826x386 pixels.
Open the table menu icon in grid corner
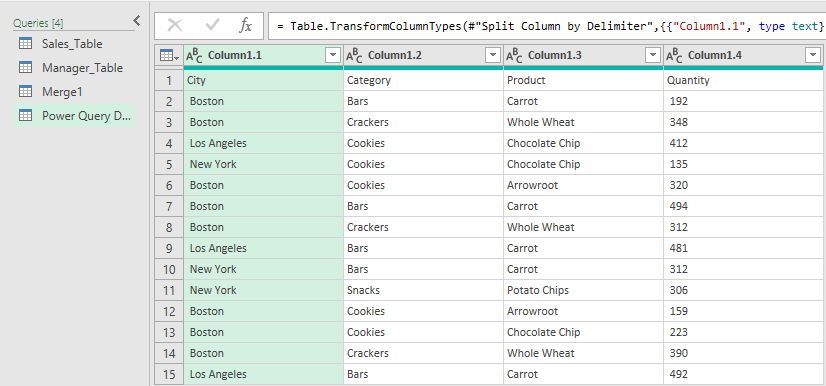click(169, 55)
